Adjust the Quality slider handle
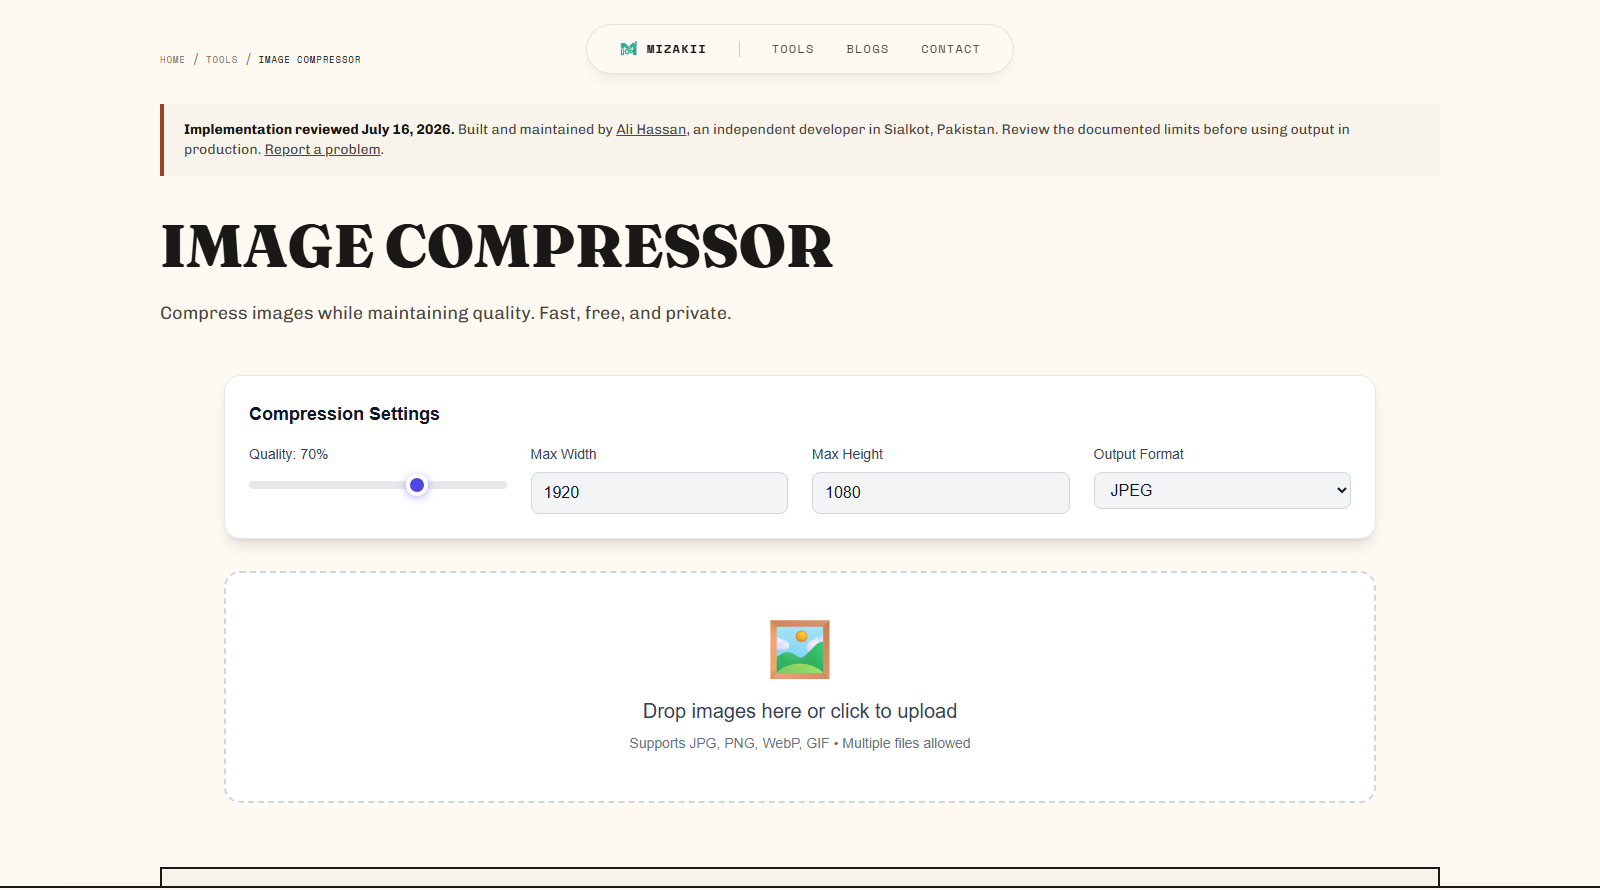1600x890 pixels. [417, 485]
